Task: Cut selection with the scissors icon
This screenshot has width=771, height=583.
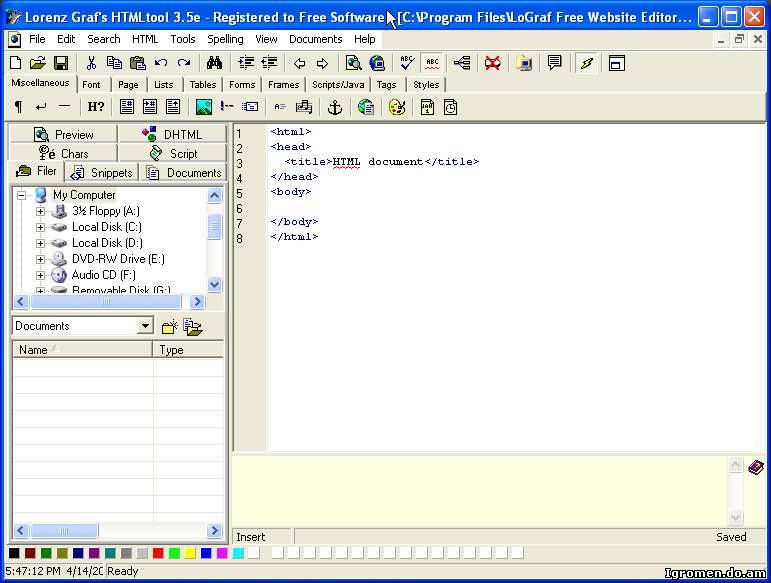Action: pos(91,63)
